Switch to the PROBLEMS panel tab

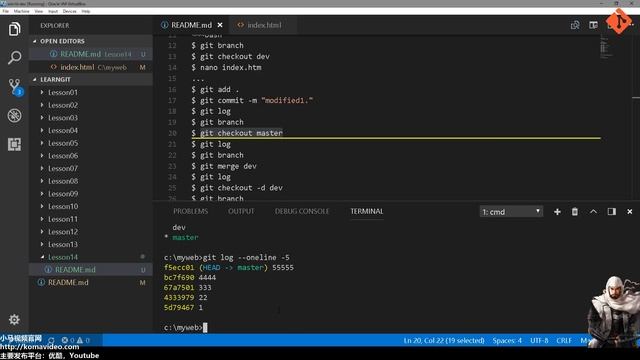tap(191, 211)
